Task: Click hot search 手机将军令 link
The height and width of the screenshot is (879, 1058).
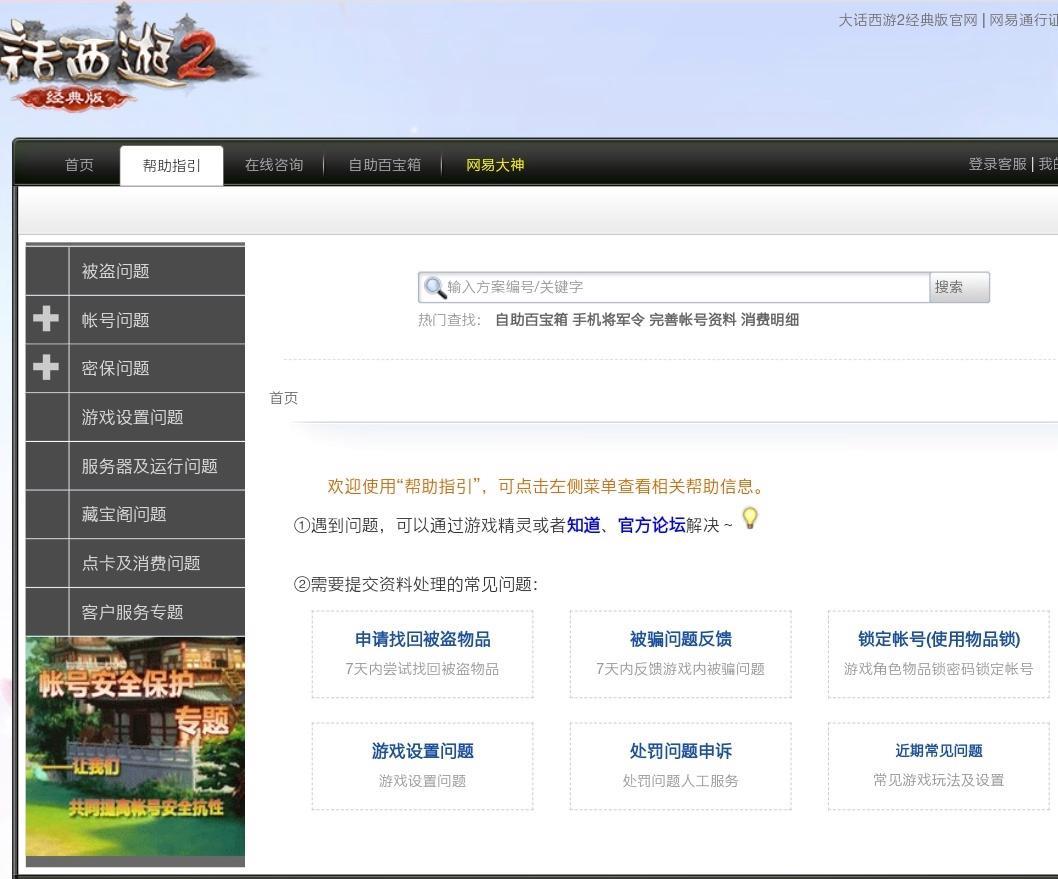Action: point(608,320)
